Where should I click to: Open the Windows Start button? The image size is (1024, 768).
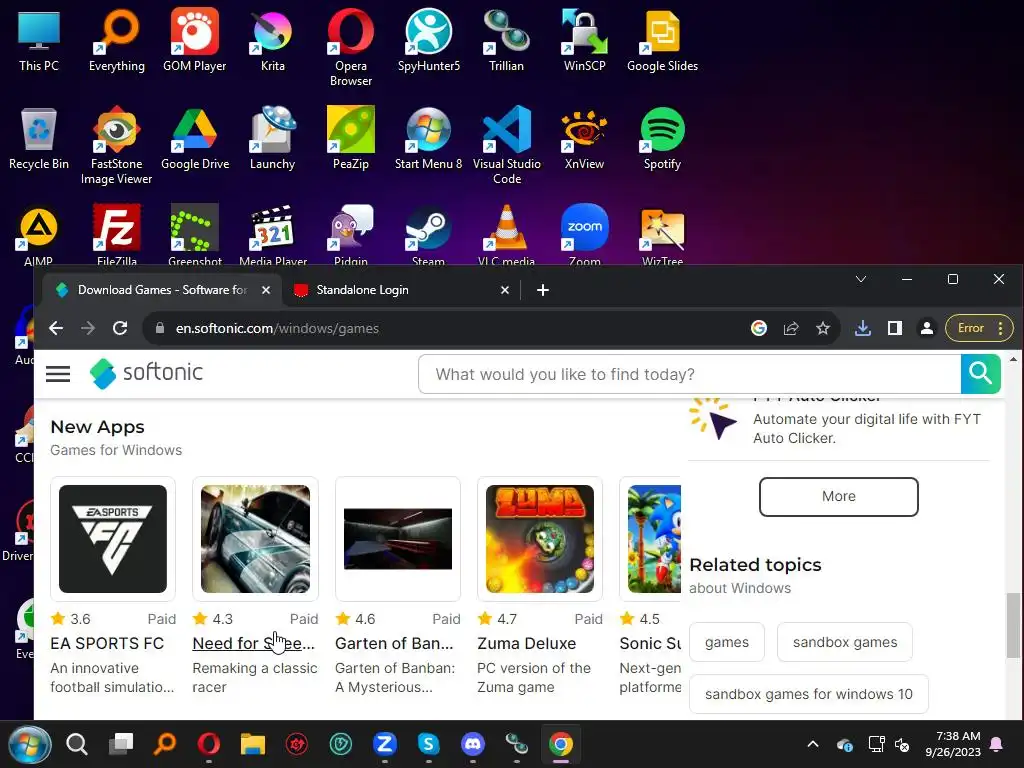(29, 744)
